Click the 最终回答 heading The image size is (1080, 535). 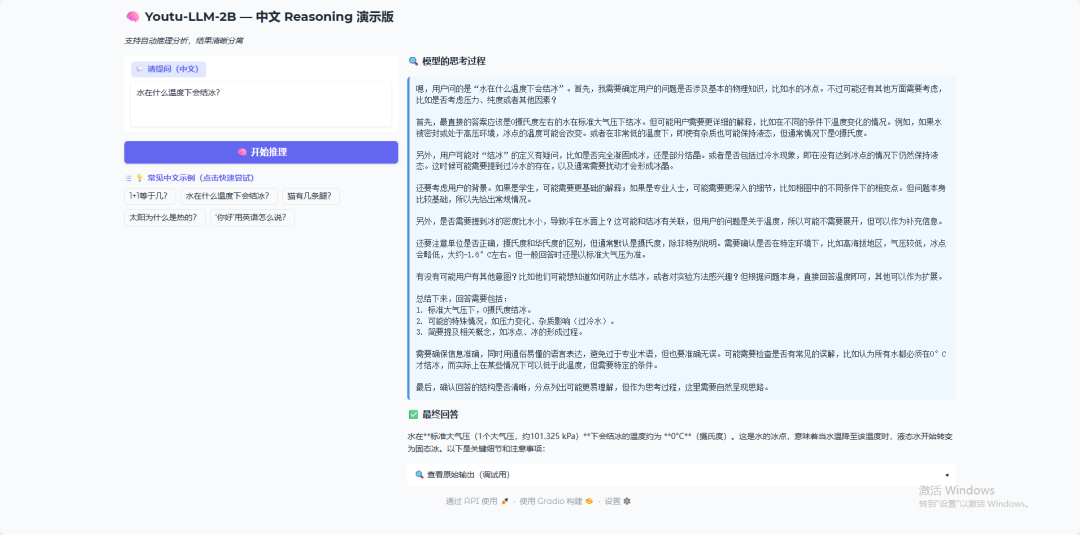pos(440,415)
